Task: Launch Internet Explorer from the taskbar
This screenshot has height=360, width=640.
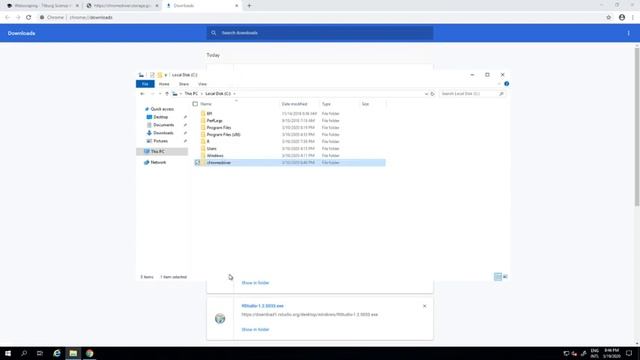Action: (57, 353)
